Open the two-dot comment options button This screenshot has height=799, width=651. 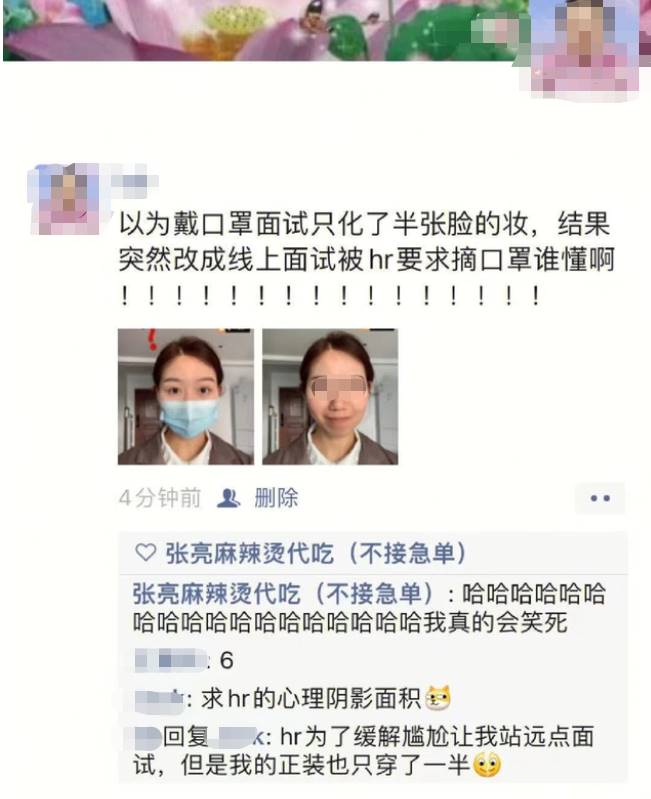point(600,498)
